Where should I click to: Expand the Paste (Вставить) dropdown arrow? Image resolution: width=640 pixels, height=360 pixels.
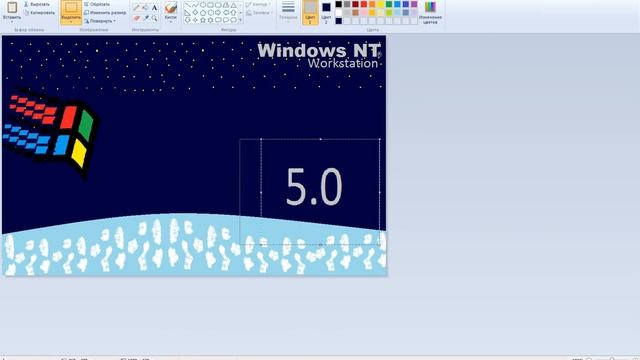12,21
